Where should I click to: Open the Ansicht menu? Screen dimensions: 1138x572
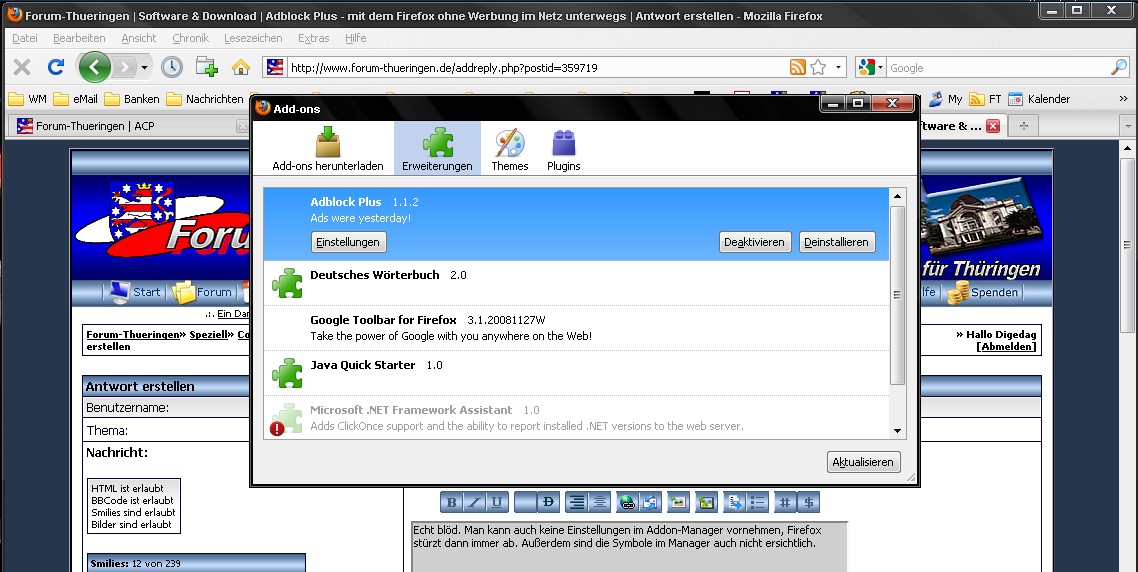pyautogui.click(x=139, y=38)
